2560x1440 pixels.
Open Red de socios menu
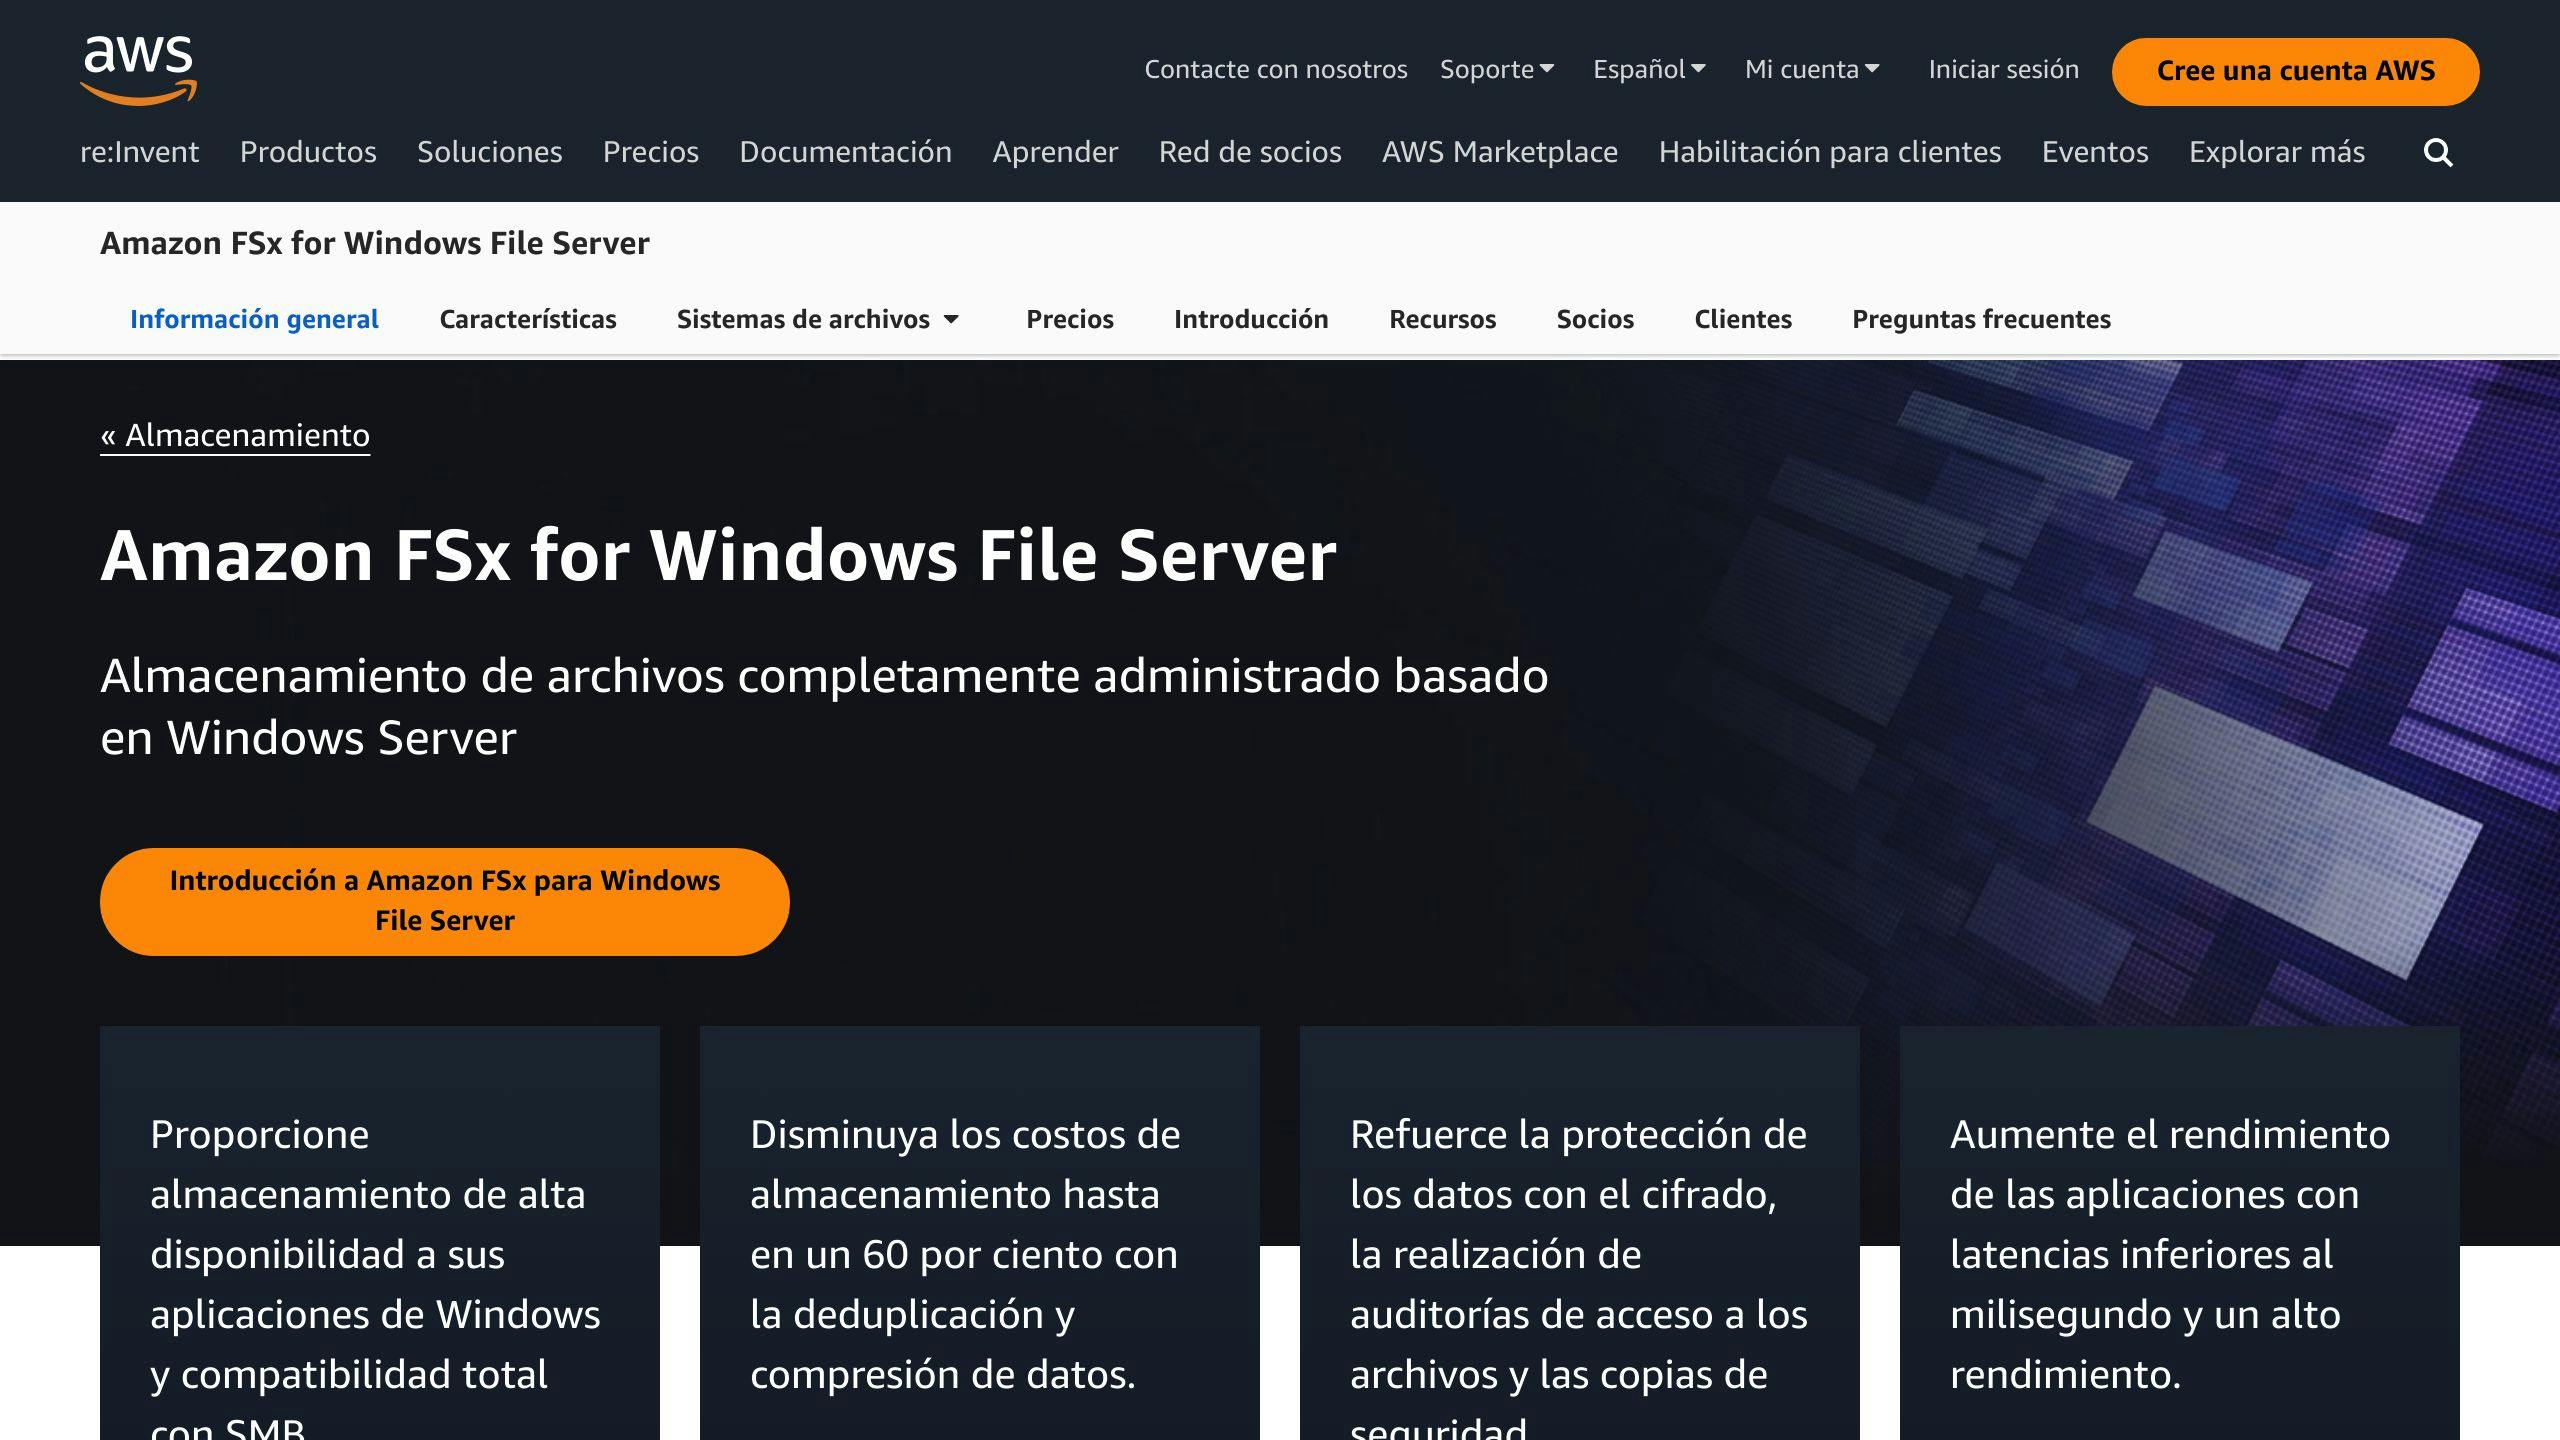click(x=1250, y=152)
